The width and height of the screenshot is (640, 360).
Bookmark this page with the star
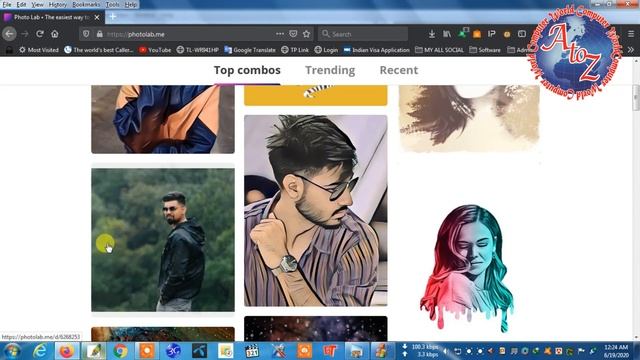click(307, 34)
